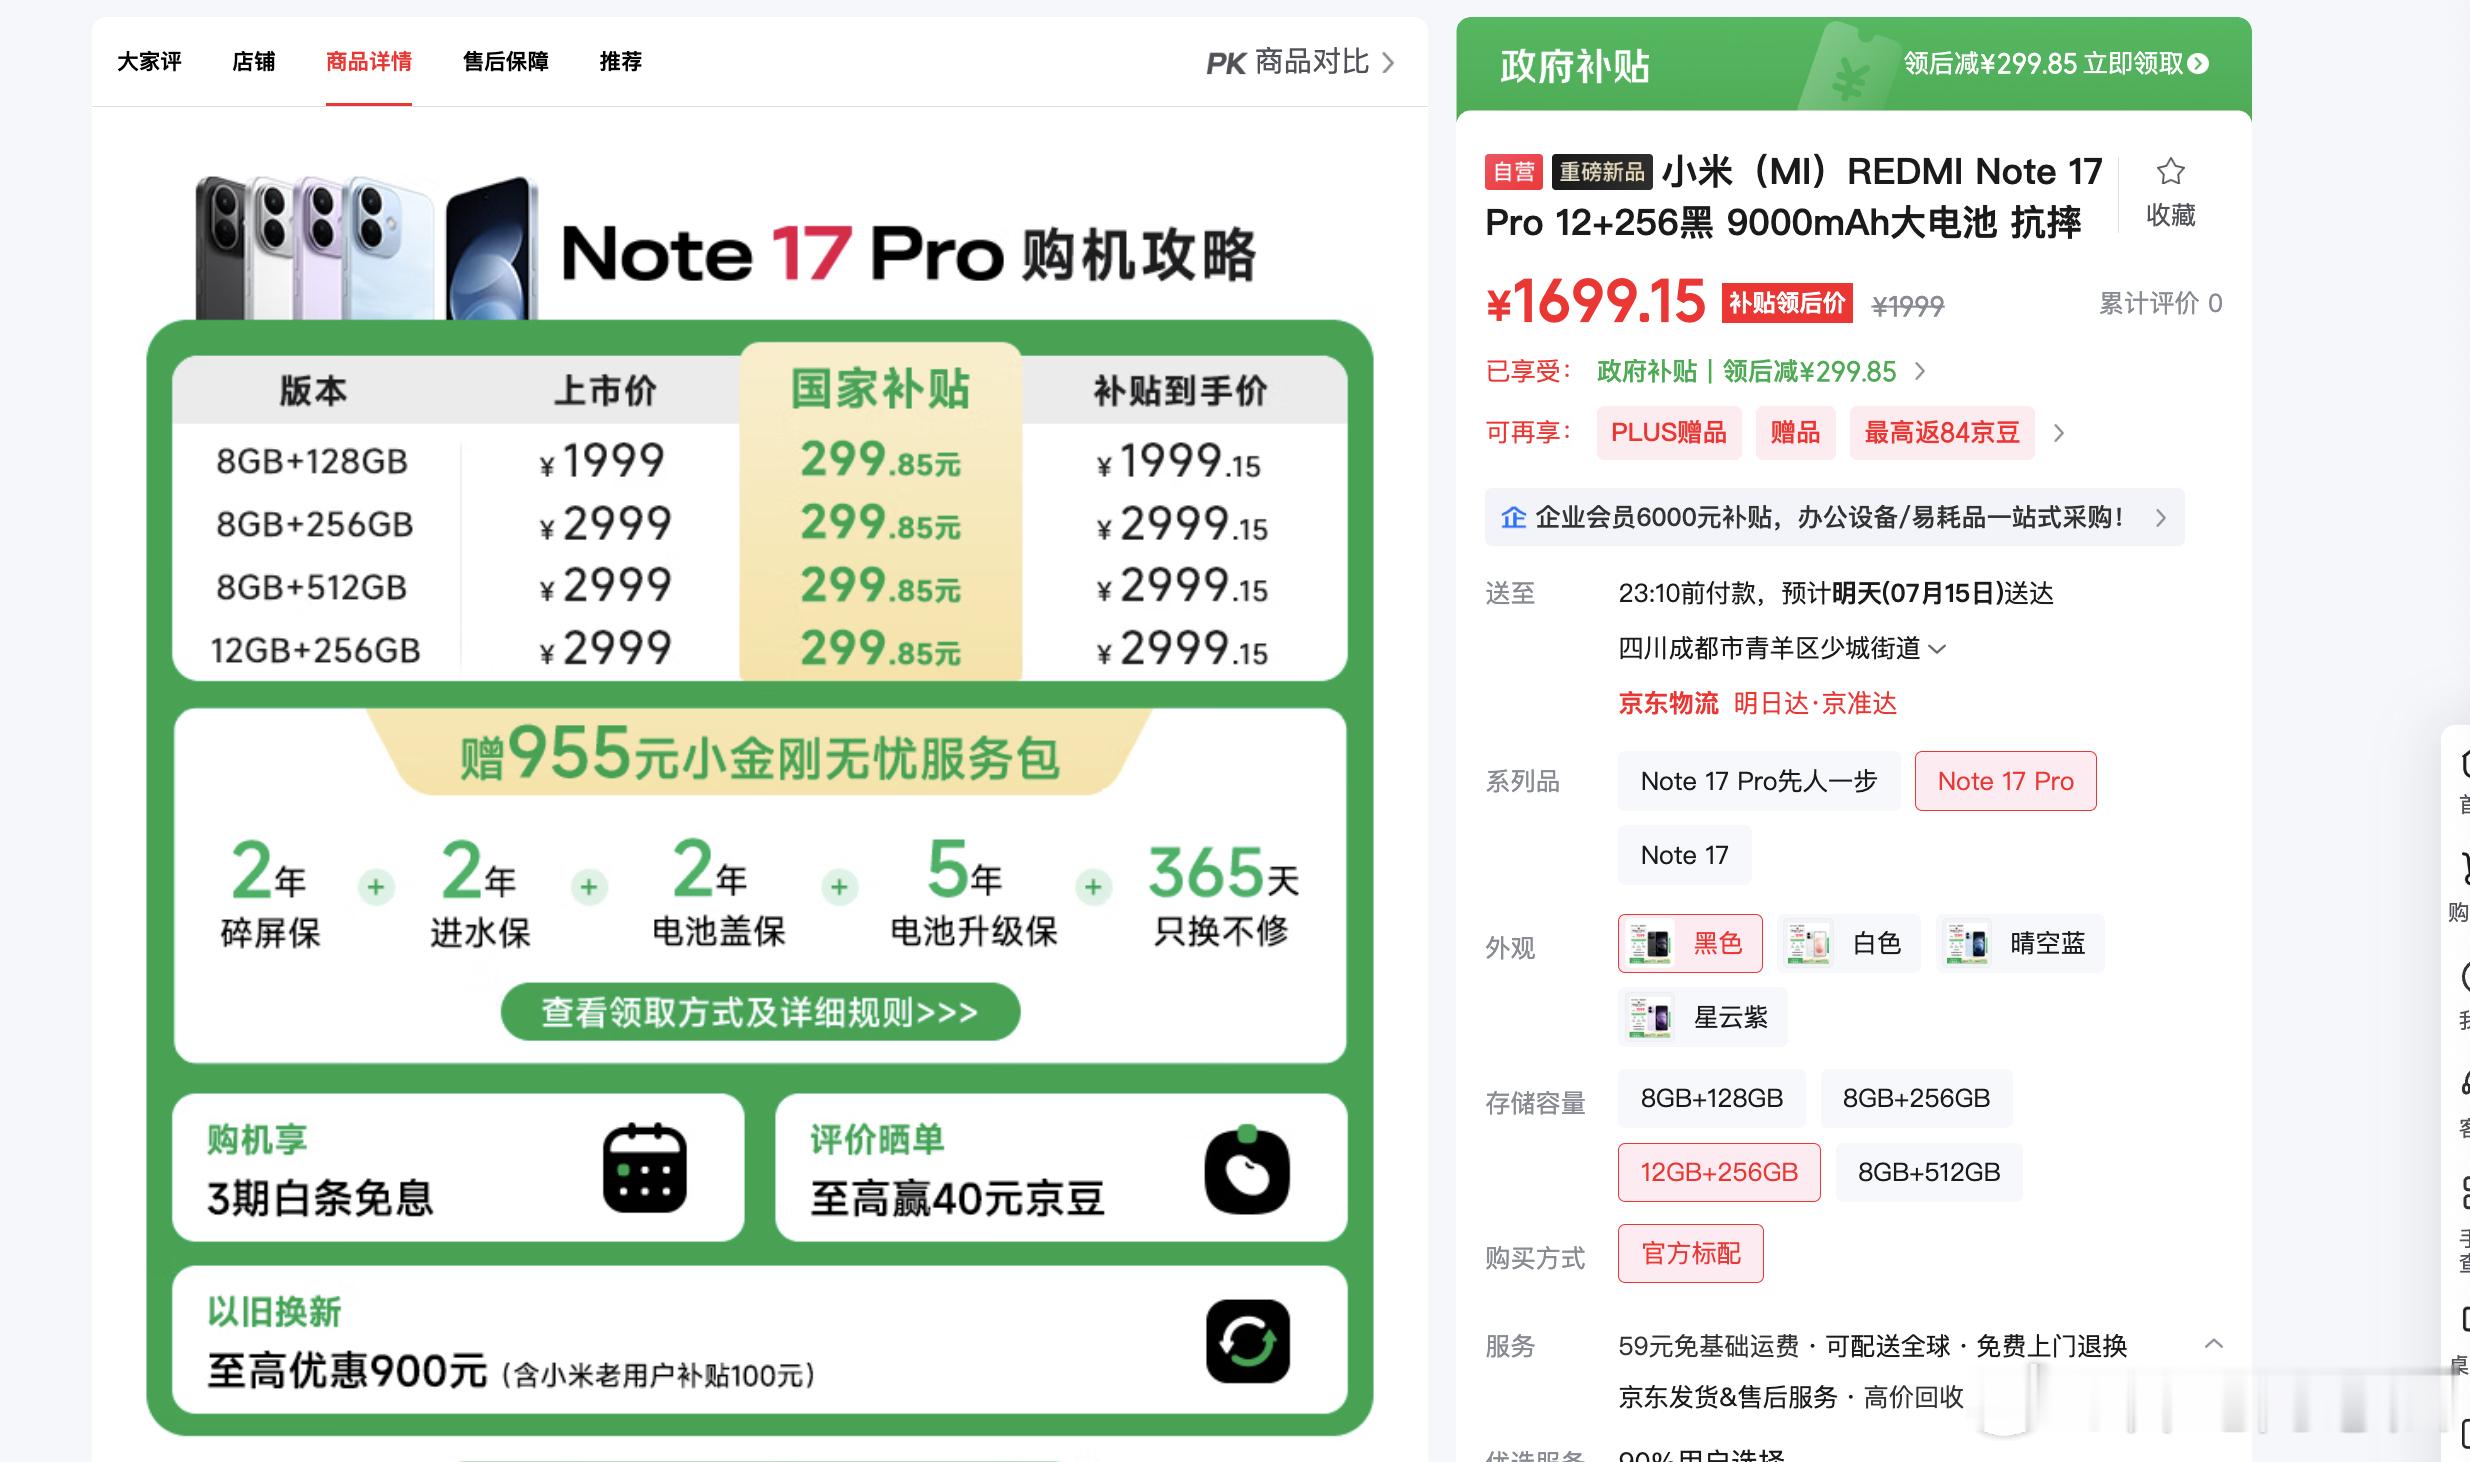This screenshot has width=2470, height=1462.
Task: Click the 累计评价 0 text
Action: coord(2160,303)
